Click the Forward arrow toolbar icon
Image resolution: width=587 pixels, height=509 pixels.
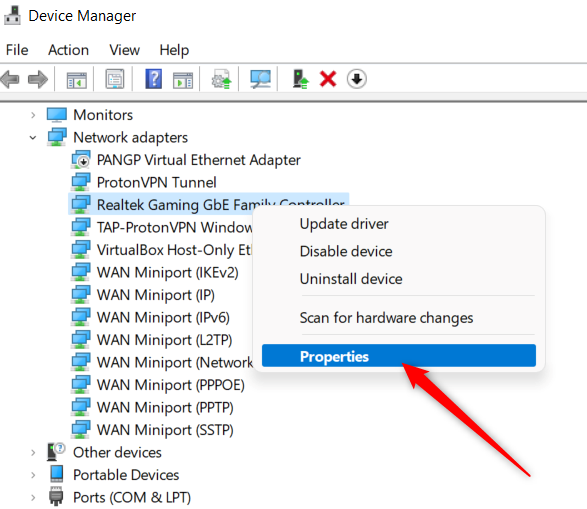[38, 79]
